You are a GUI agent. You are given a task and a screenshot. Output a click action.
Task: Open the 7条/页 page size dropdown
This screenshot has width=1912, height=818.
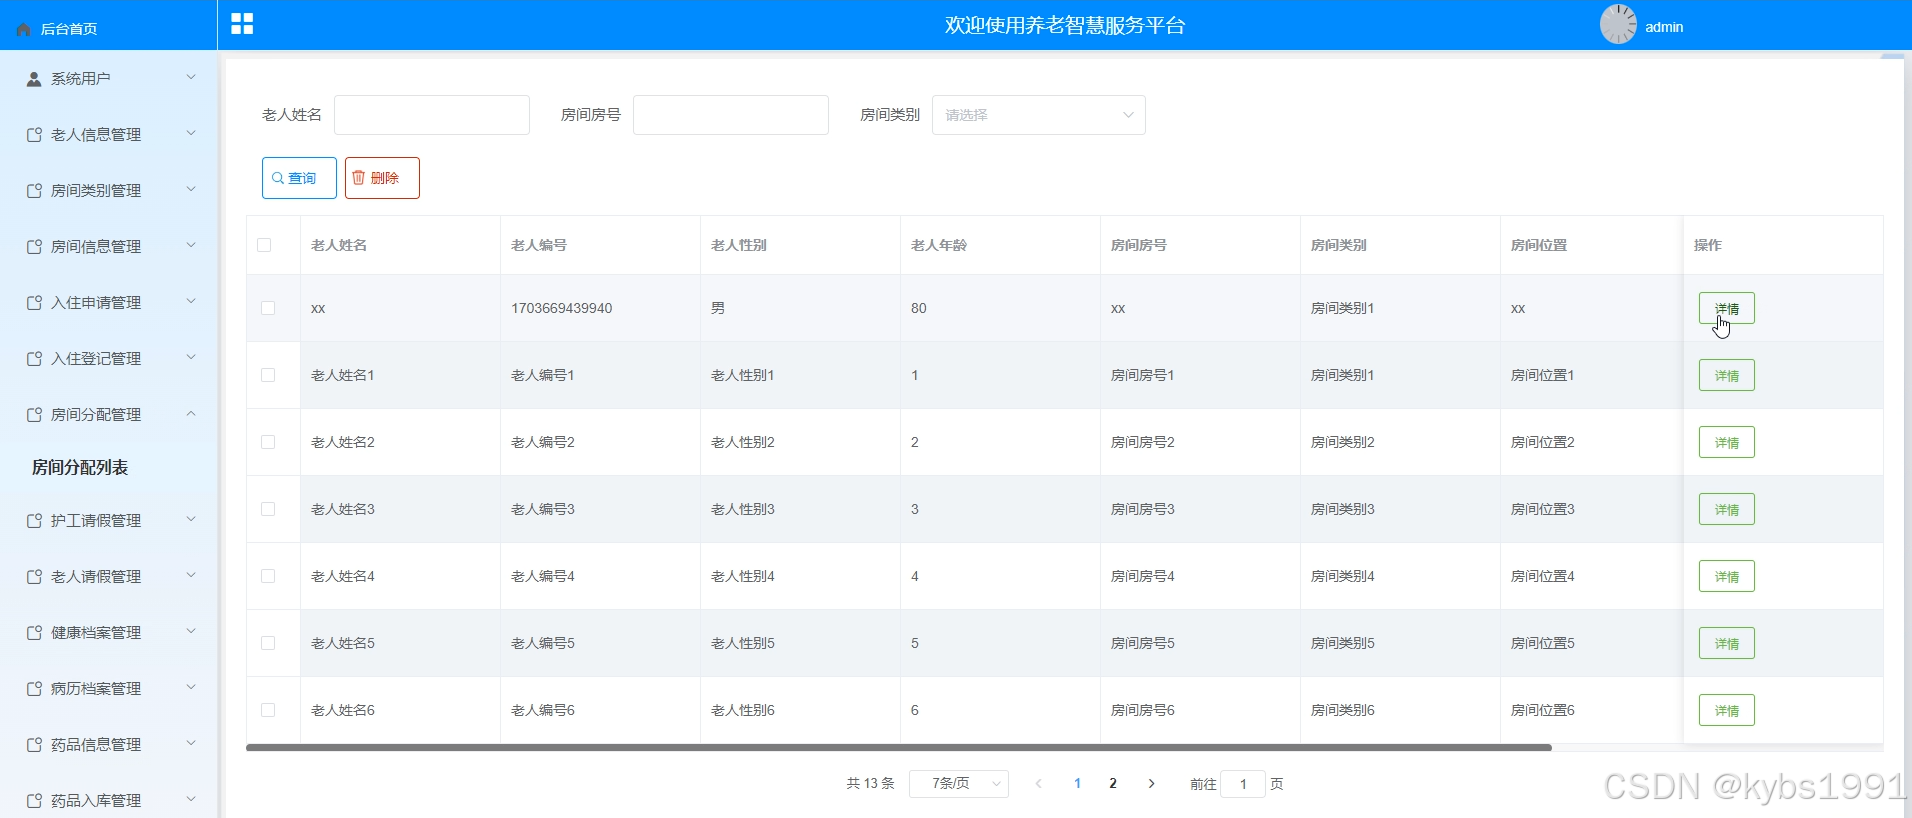pos(958,784)
